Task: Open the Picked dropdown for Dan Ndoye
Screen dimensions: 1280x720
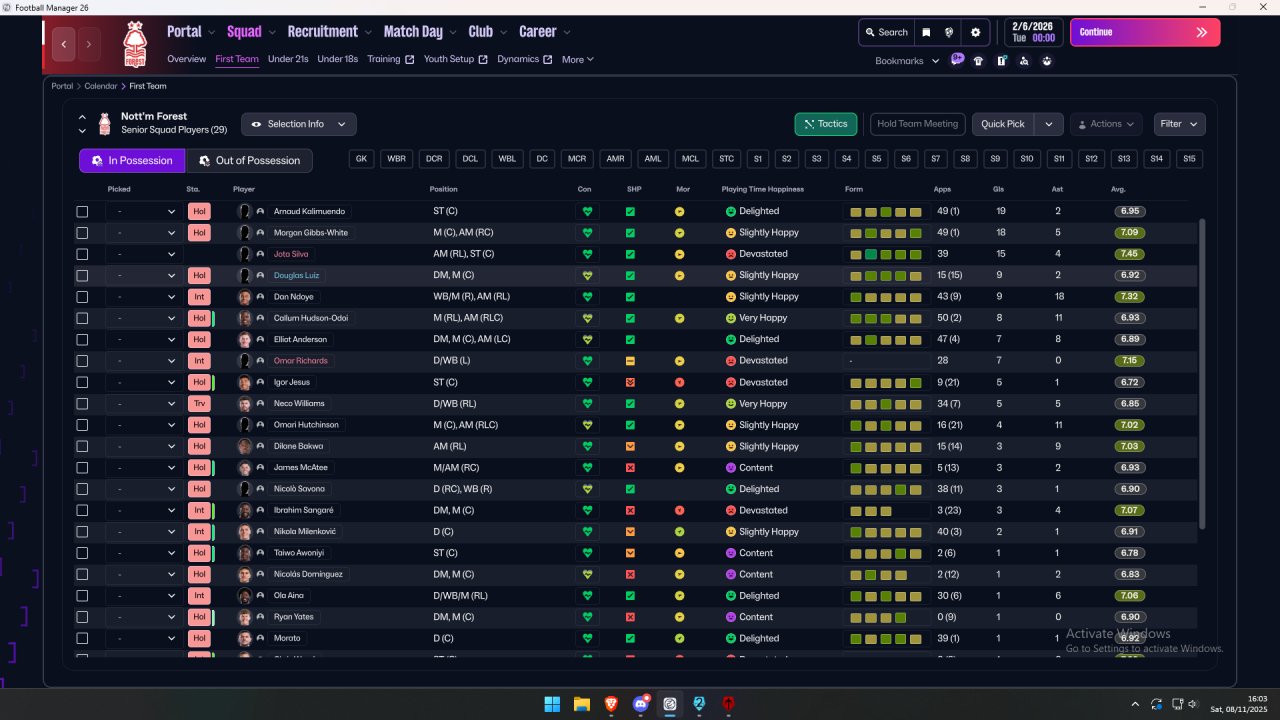Action: pyautogui.click(x=144, y=297)
